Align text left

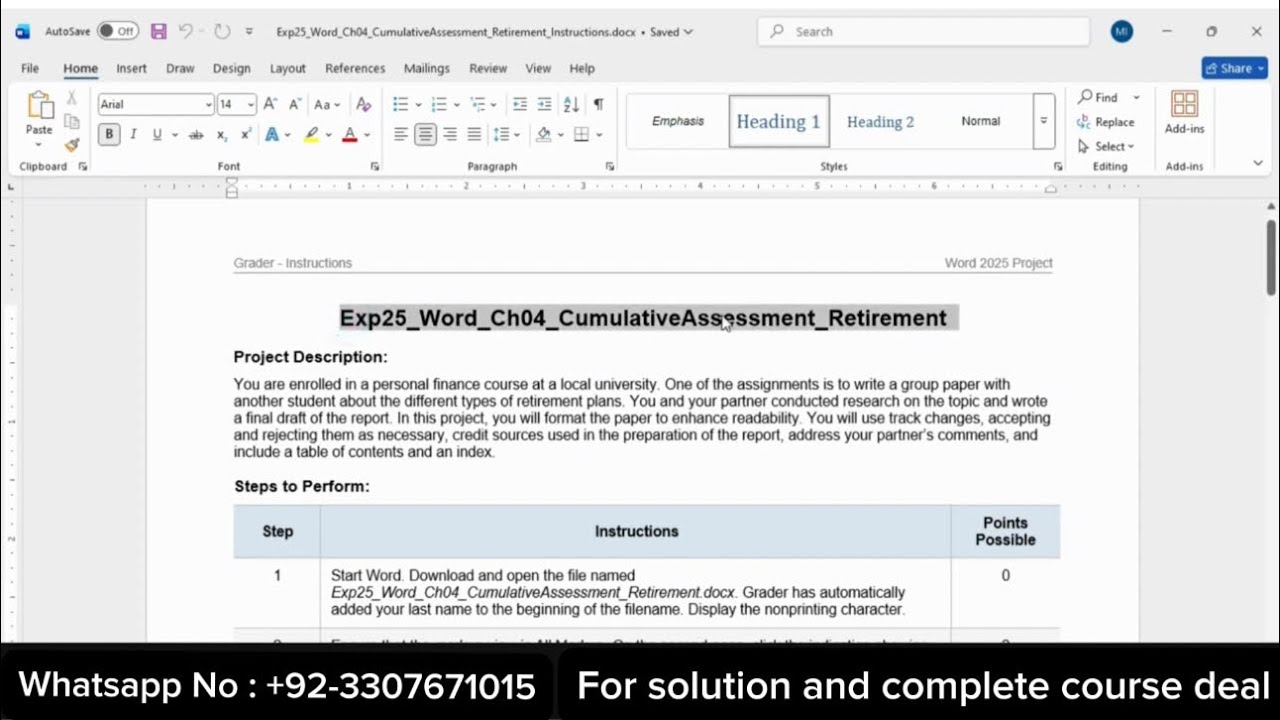click(x=400, y=134)
